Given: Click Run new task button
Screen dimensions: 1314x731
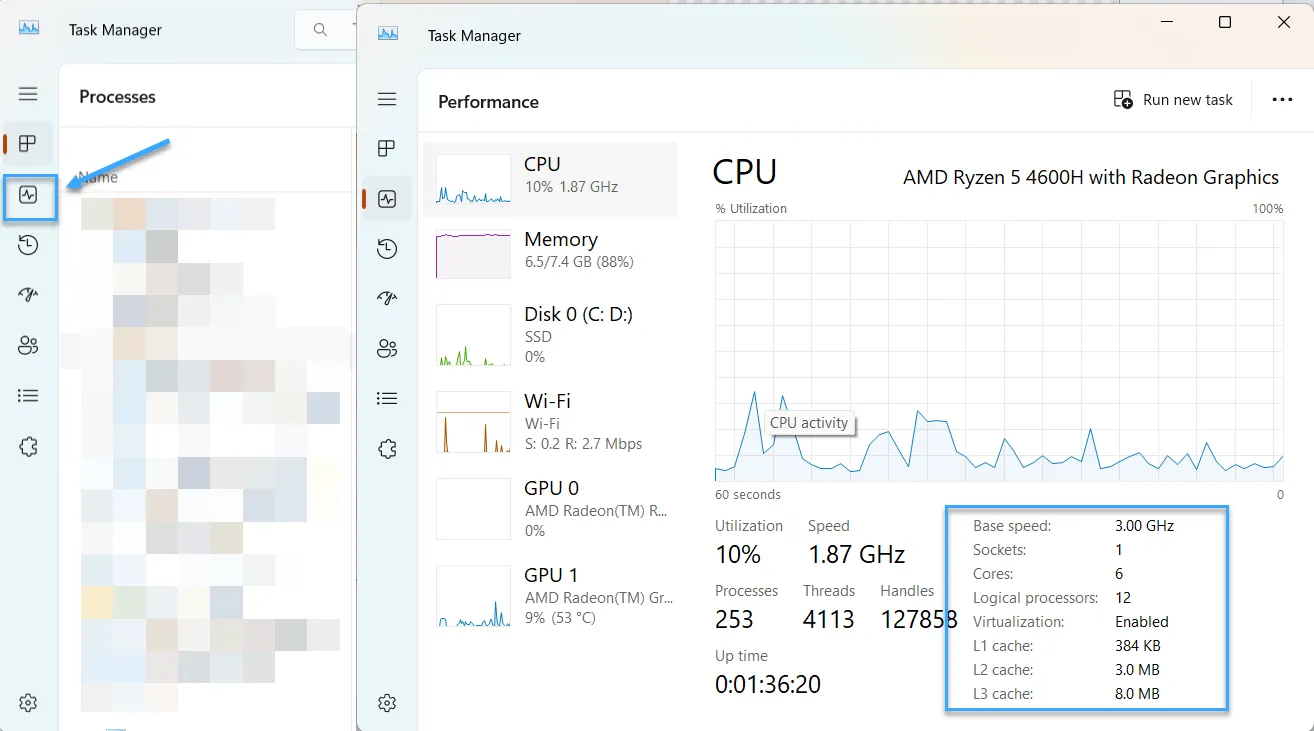Looking at the screenshot, I should click(x=1173, y=100).
